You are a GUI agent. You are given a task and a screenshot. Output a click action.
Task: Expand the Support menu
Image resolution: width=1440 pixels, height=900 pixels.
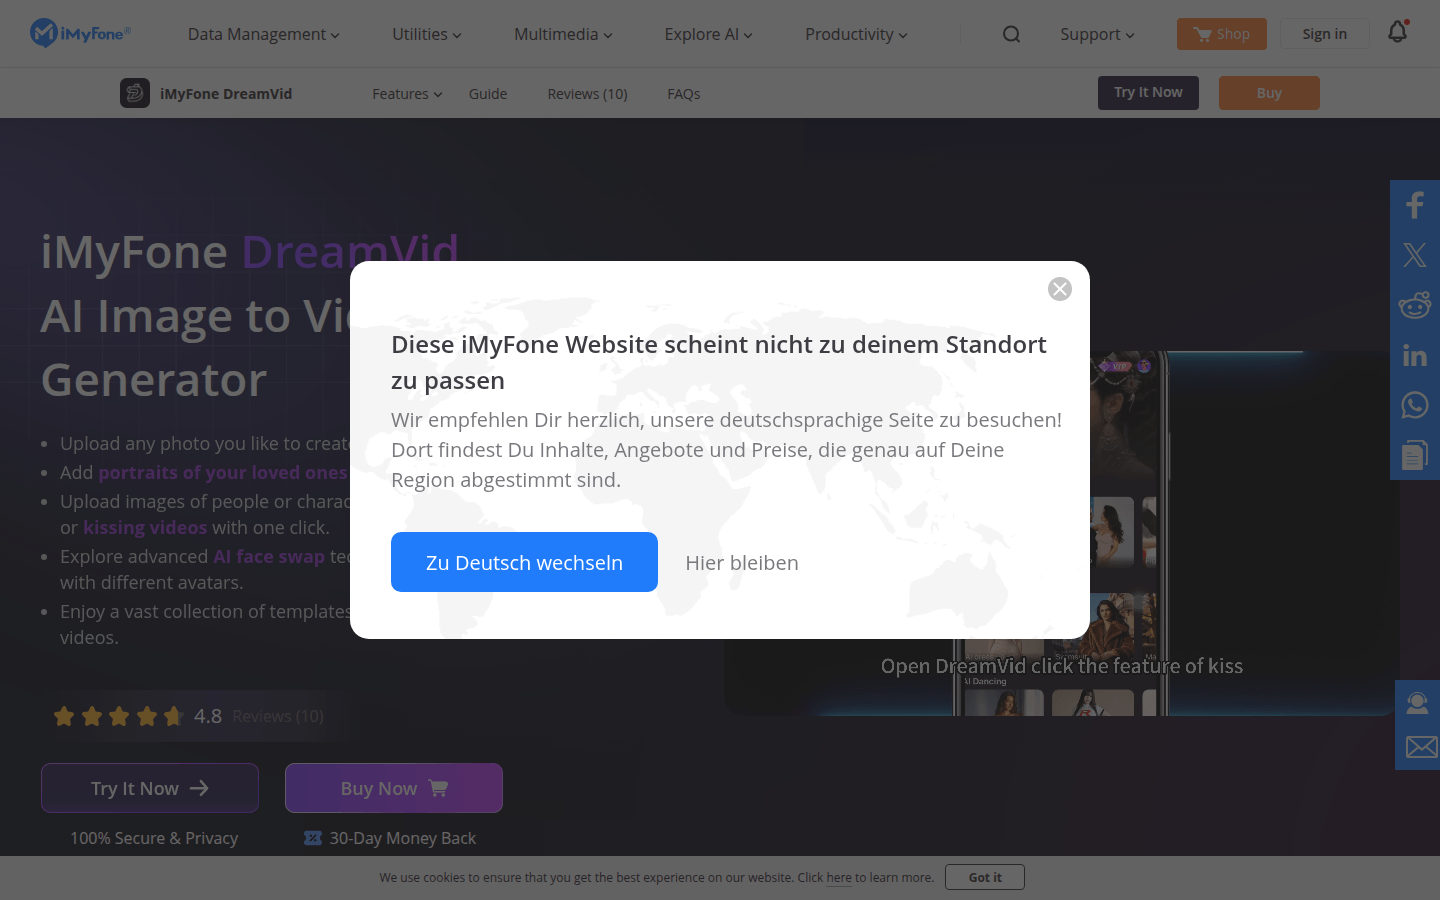coord(1097,34)
